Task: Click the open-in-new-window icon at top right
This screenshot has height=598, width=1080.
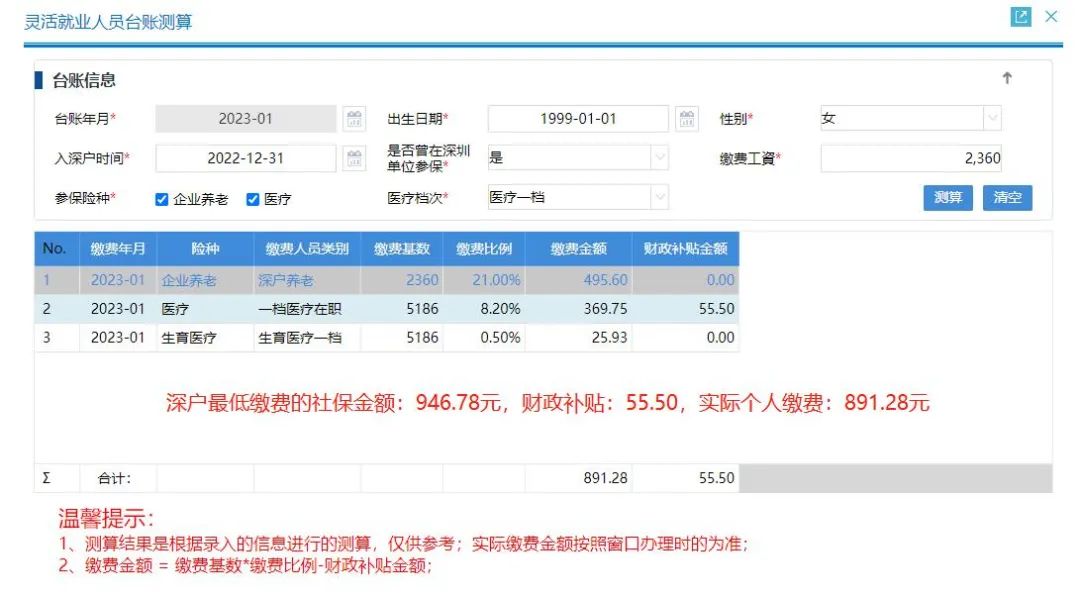Action: [x=1021, y=17]
